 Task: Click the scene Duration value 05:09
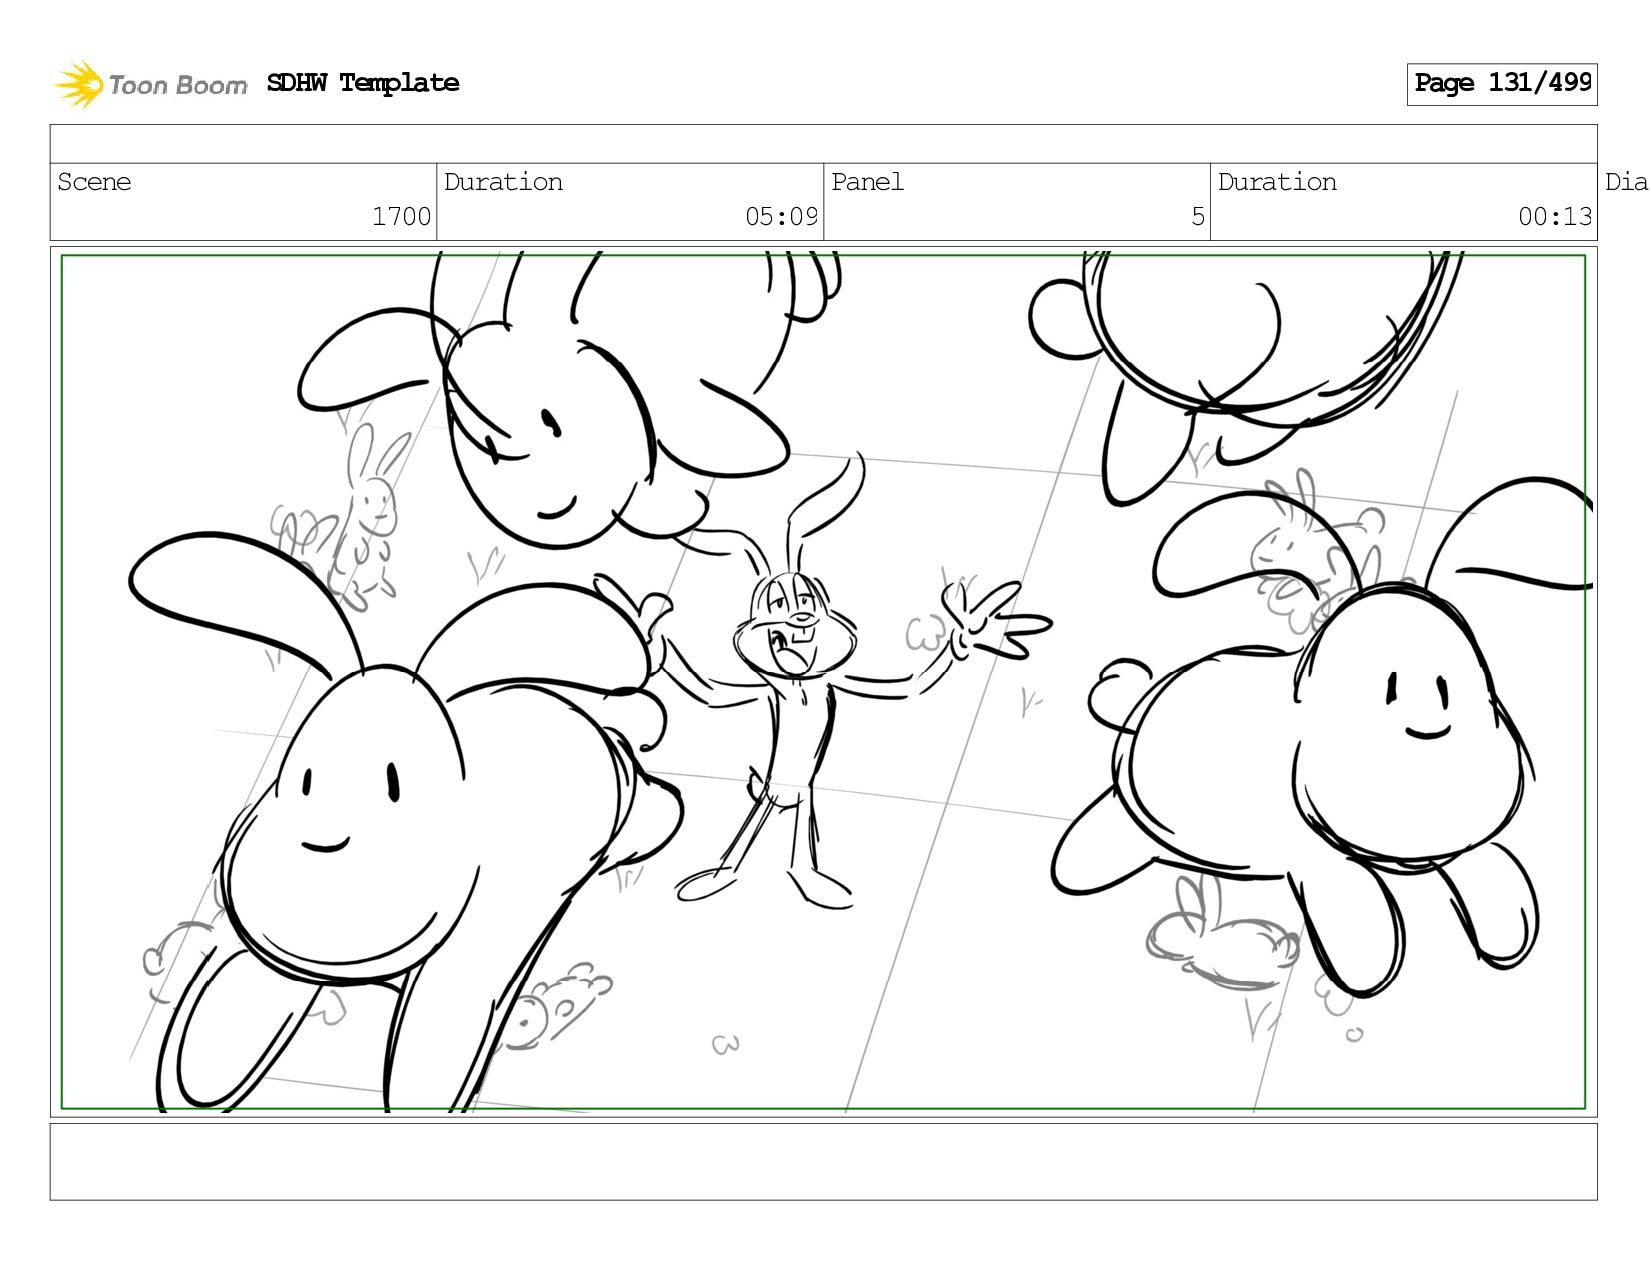pyautogui.click(x=781, y=216)
